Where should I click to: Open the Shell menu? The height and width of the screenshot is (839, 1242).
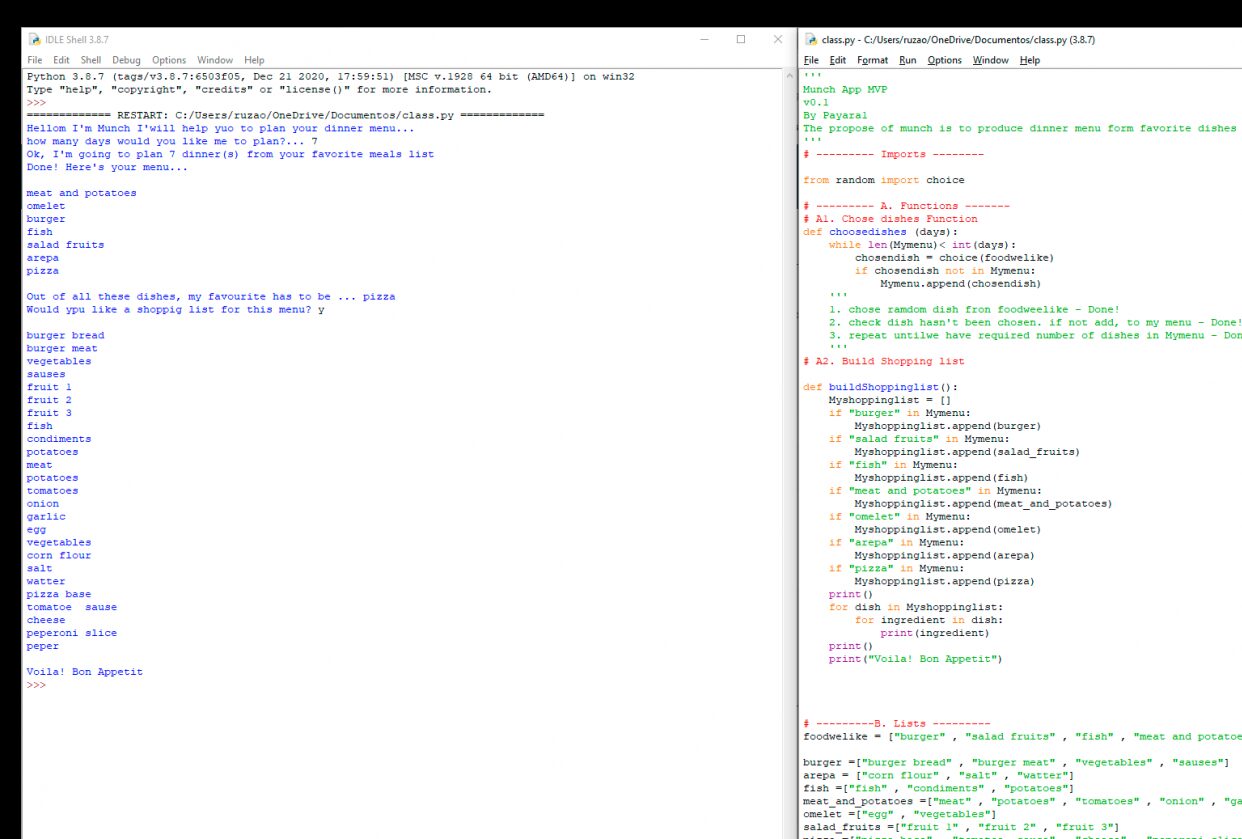click(91, 60)
